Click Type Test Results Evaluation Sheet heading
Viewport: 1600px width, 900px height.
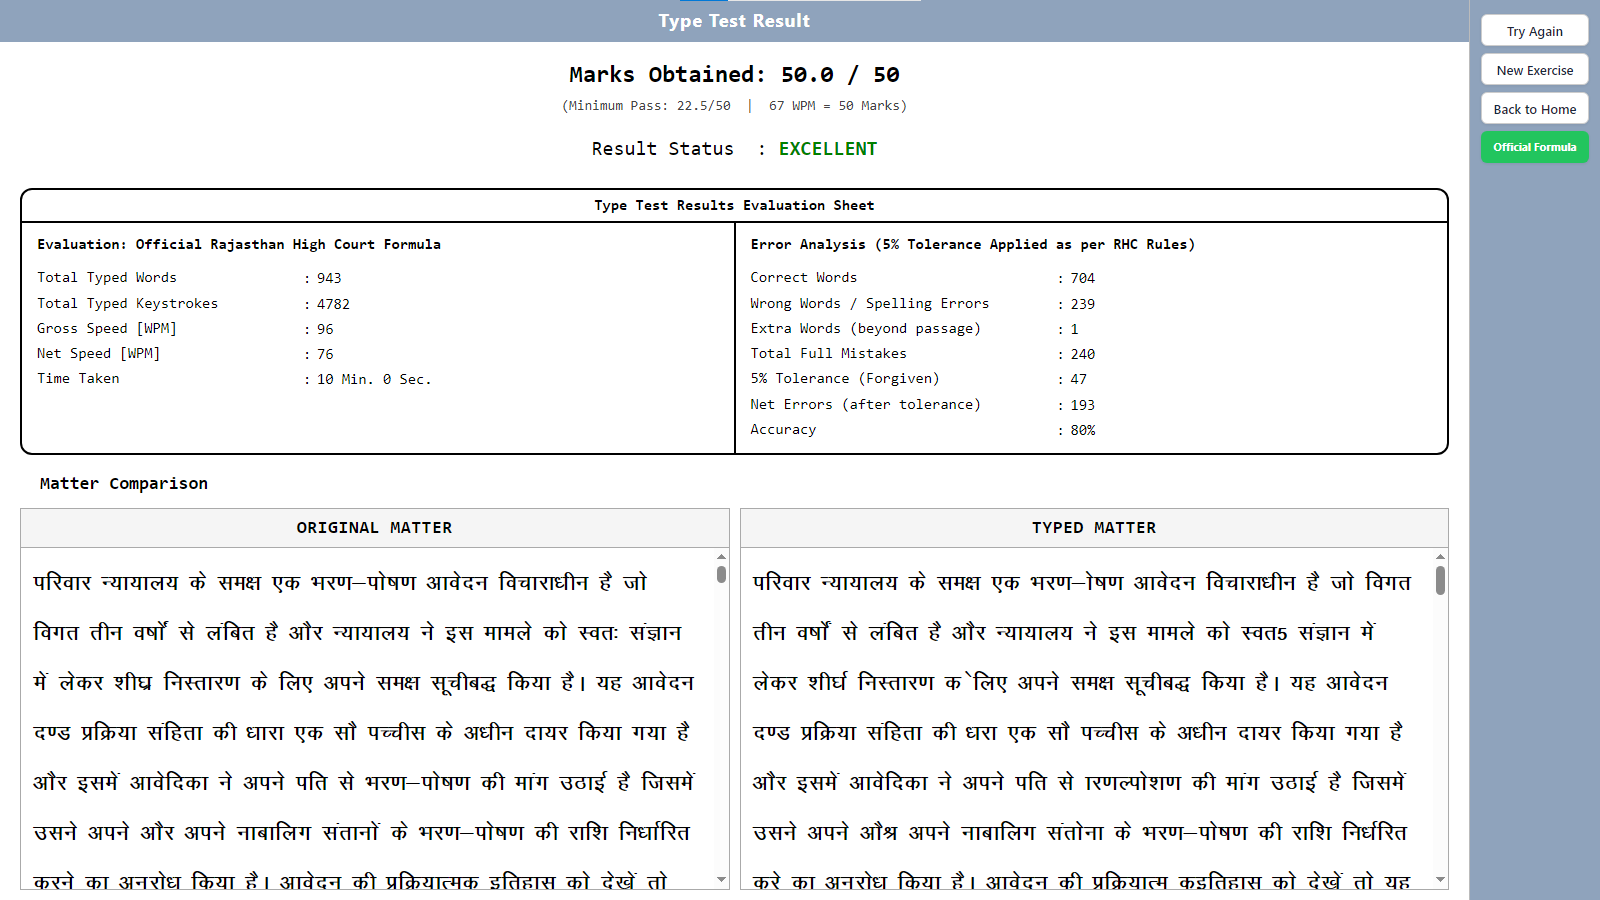734,205
